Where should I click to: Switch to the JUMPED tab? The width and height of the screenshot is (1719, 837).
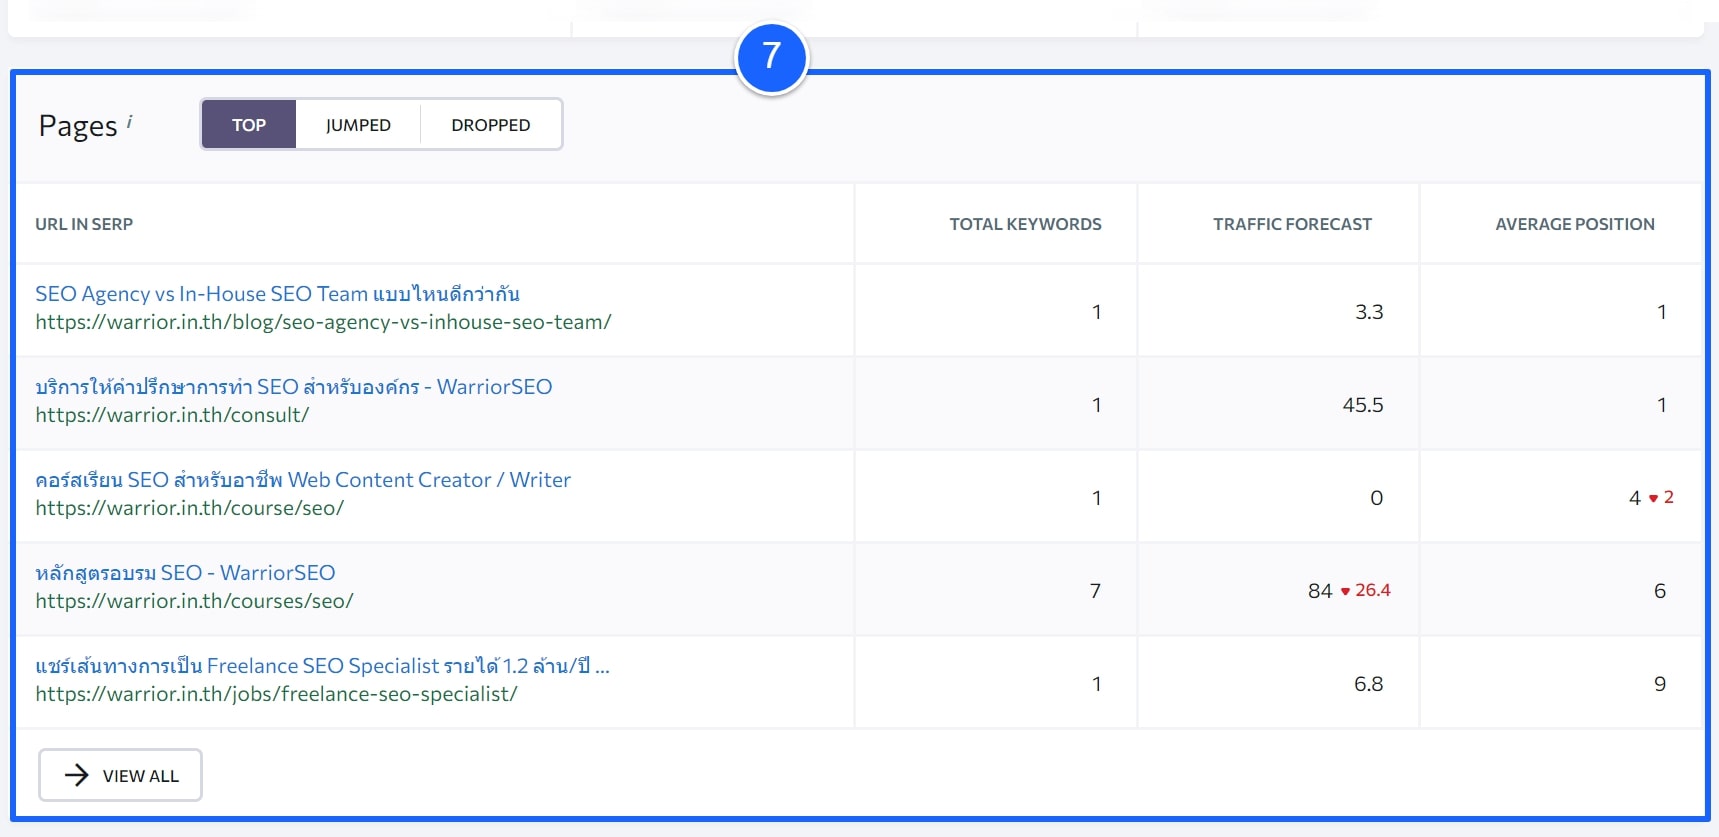pos(358,125)
